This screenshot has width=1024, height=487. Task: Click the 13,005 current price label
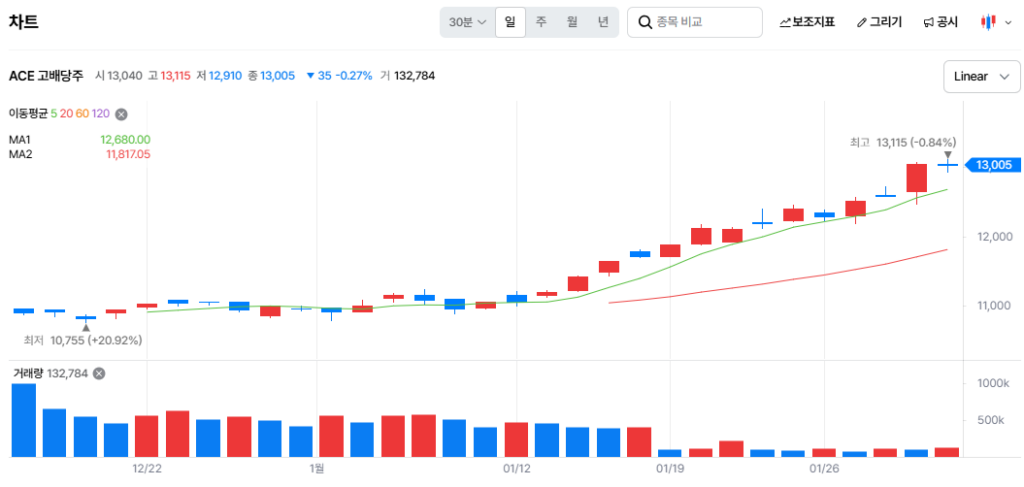[x=992, y=165]
